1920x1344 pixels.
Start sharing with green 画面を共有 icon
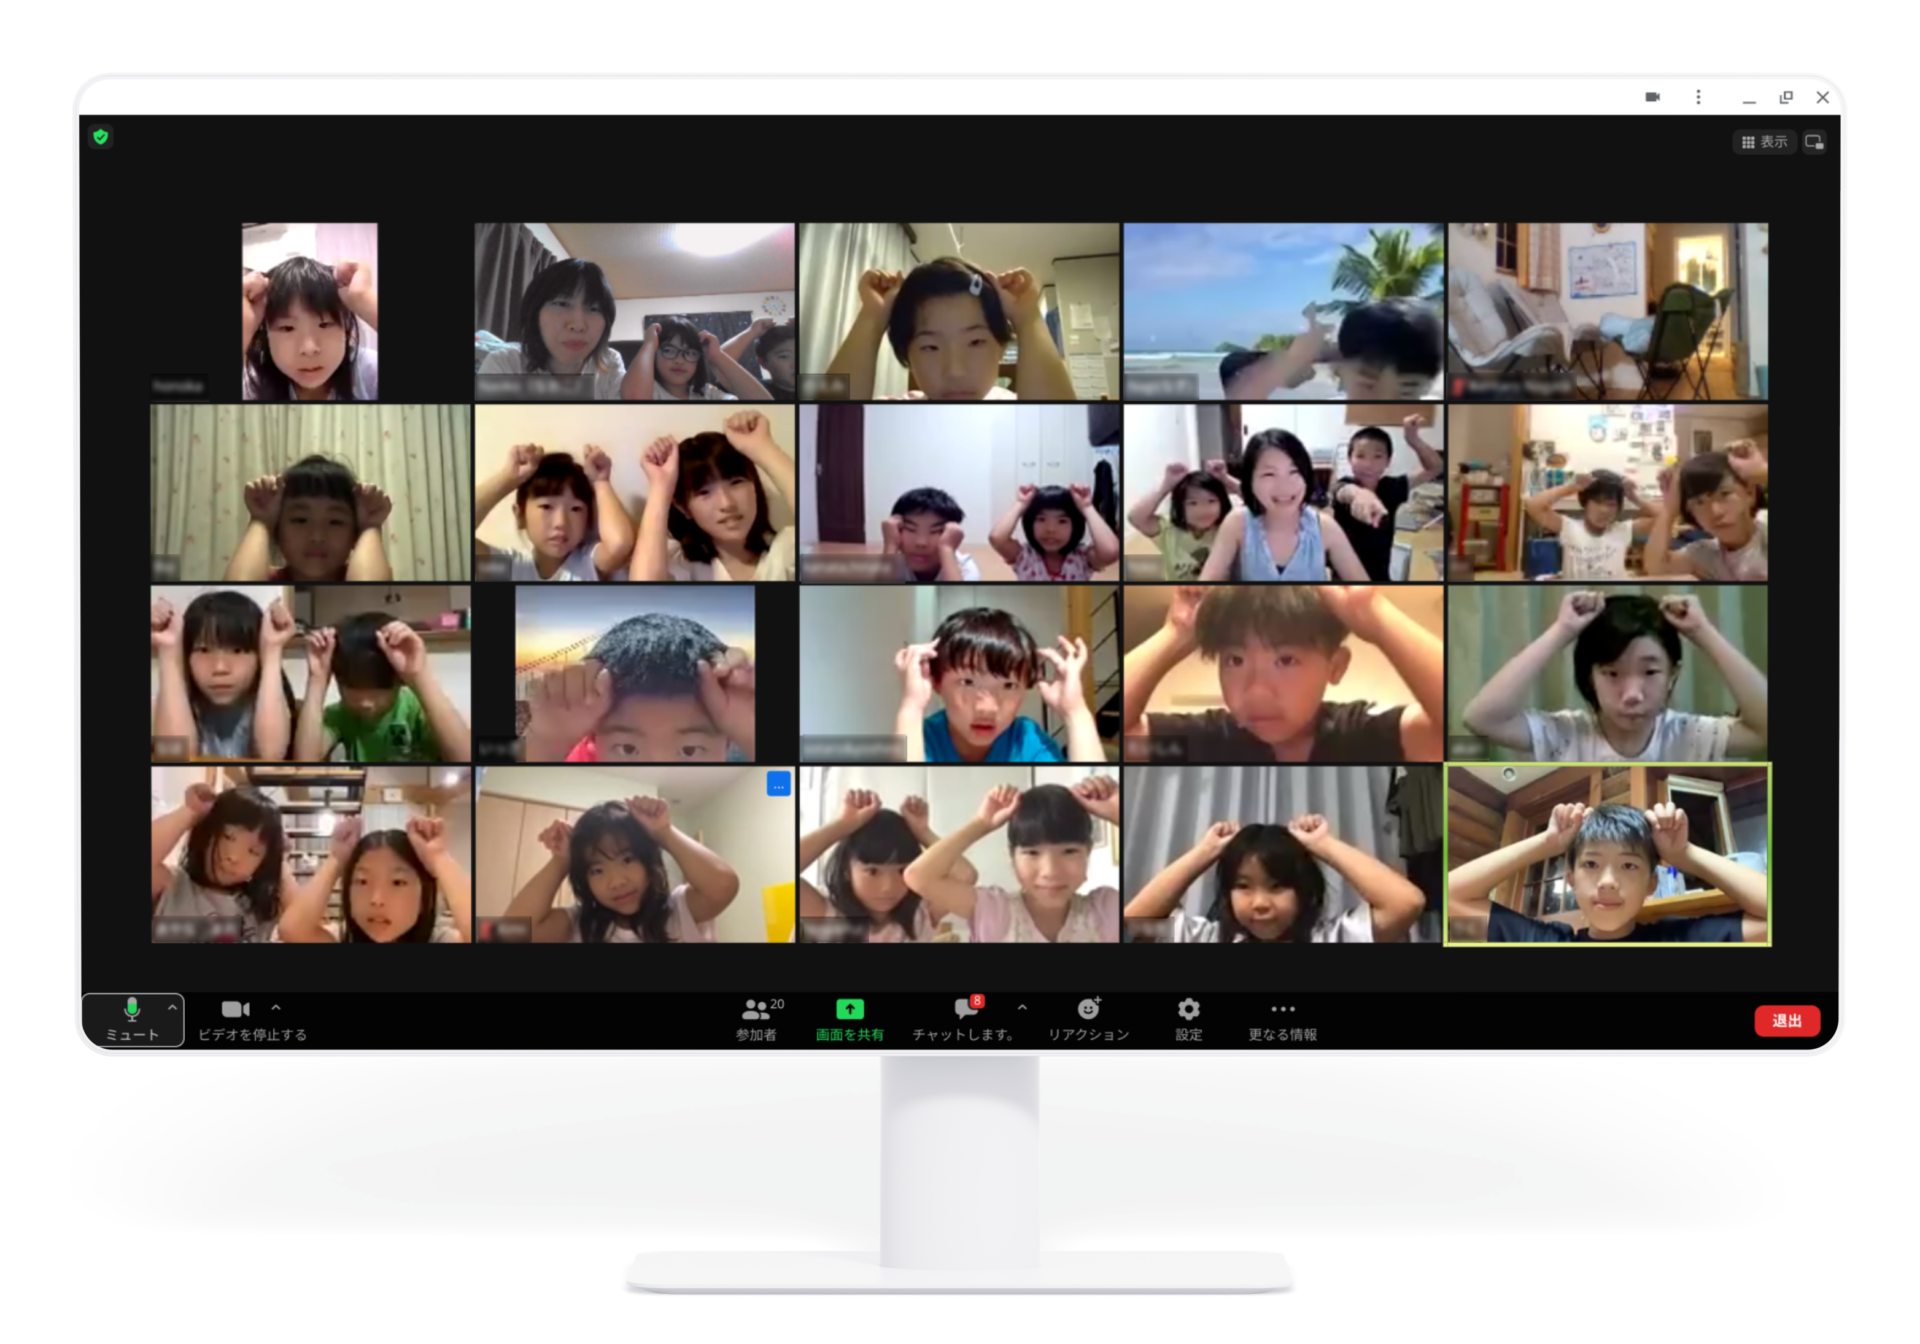coord(849,1010)
